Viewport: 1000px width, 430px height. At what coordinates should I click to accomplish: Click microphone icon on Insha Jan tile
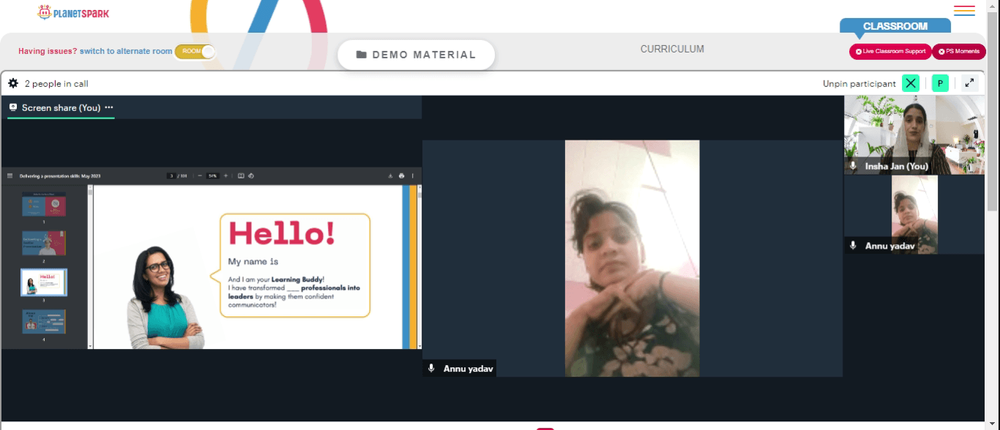pos(853,166)
